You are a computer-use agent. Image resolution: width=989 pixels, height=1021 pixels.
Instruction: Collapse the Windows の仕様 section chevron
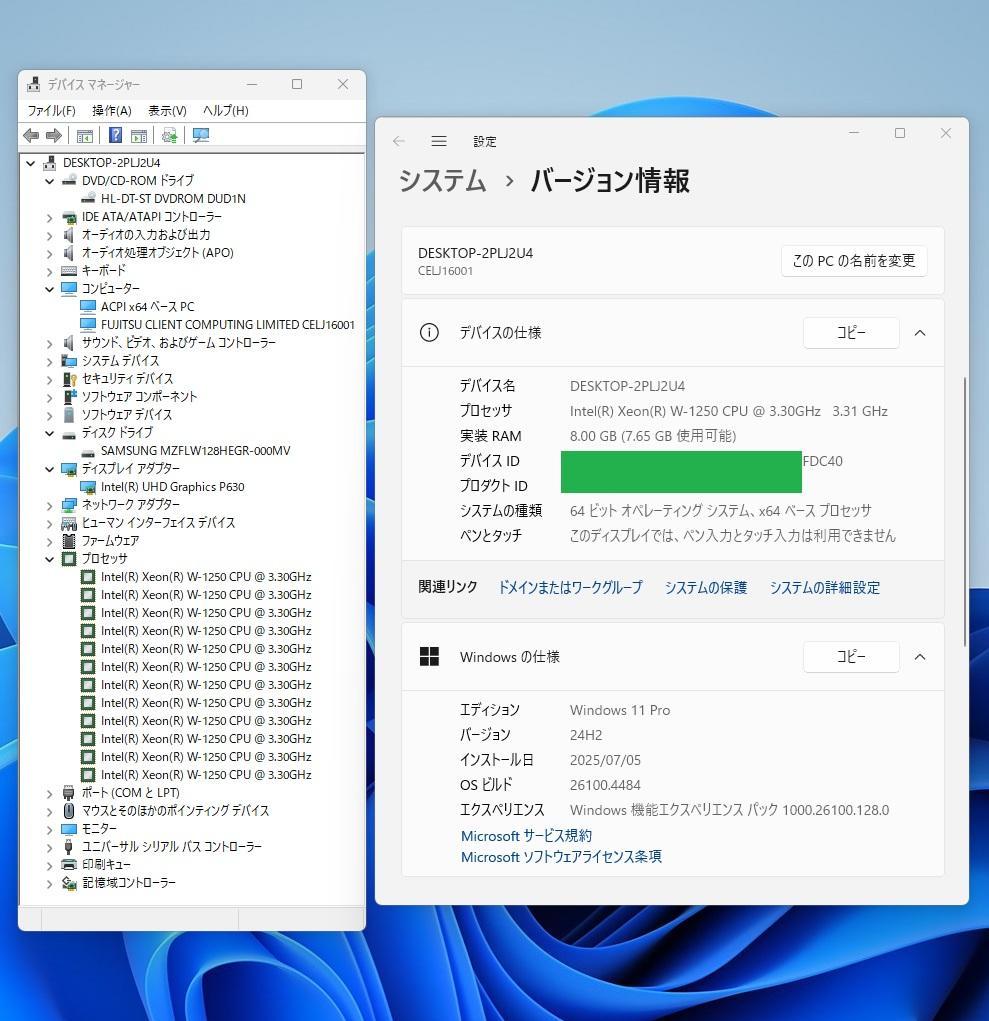919,656
